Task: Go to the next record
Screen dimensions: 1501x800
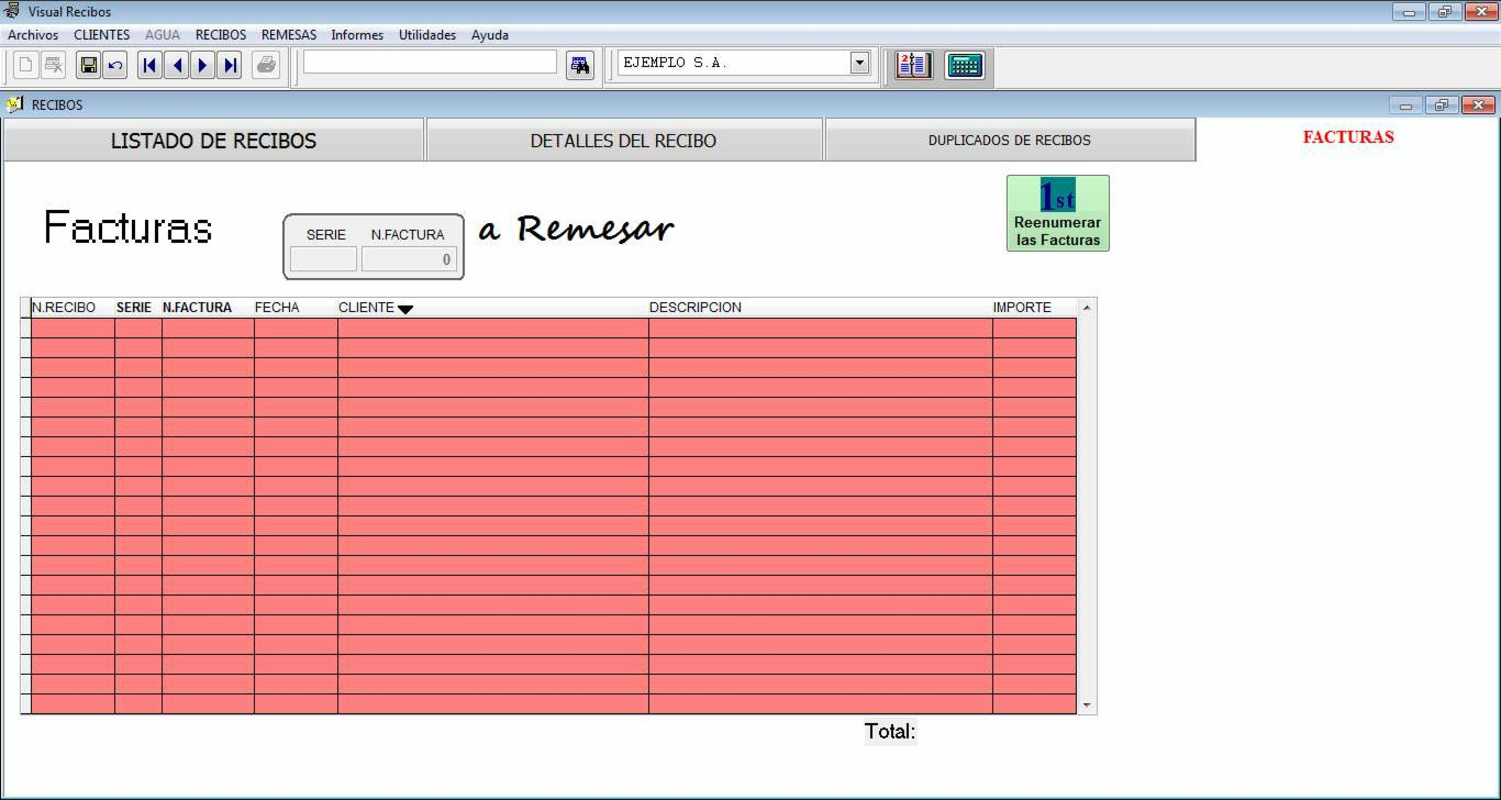Action: pyautogui.click(x=203, y=66)
